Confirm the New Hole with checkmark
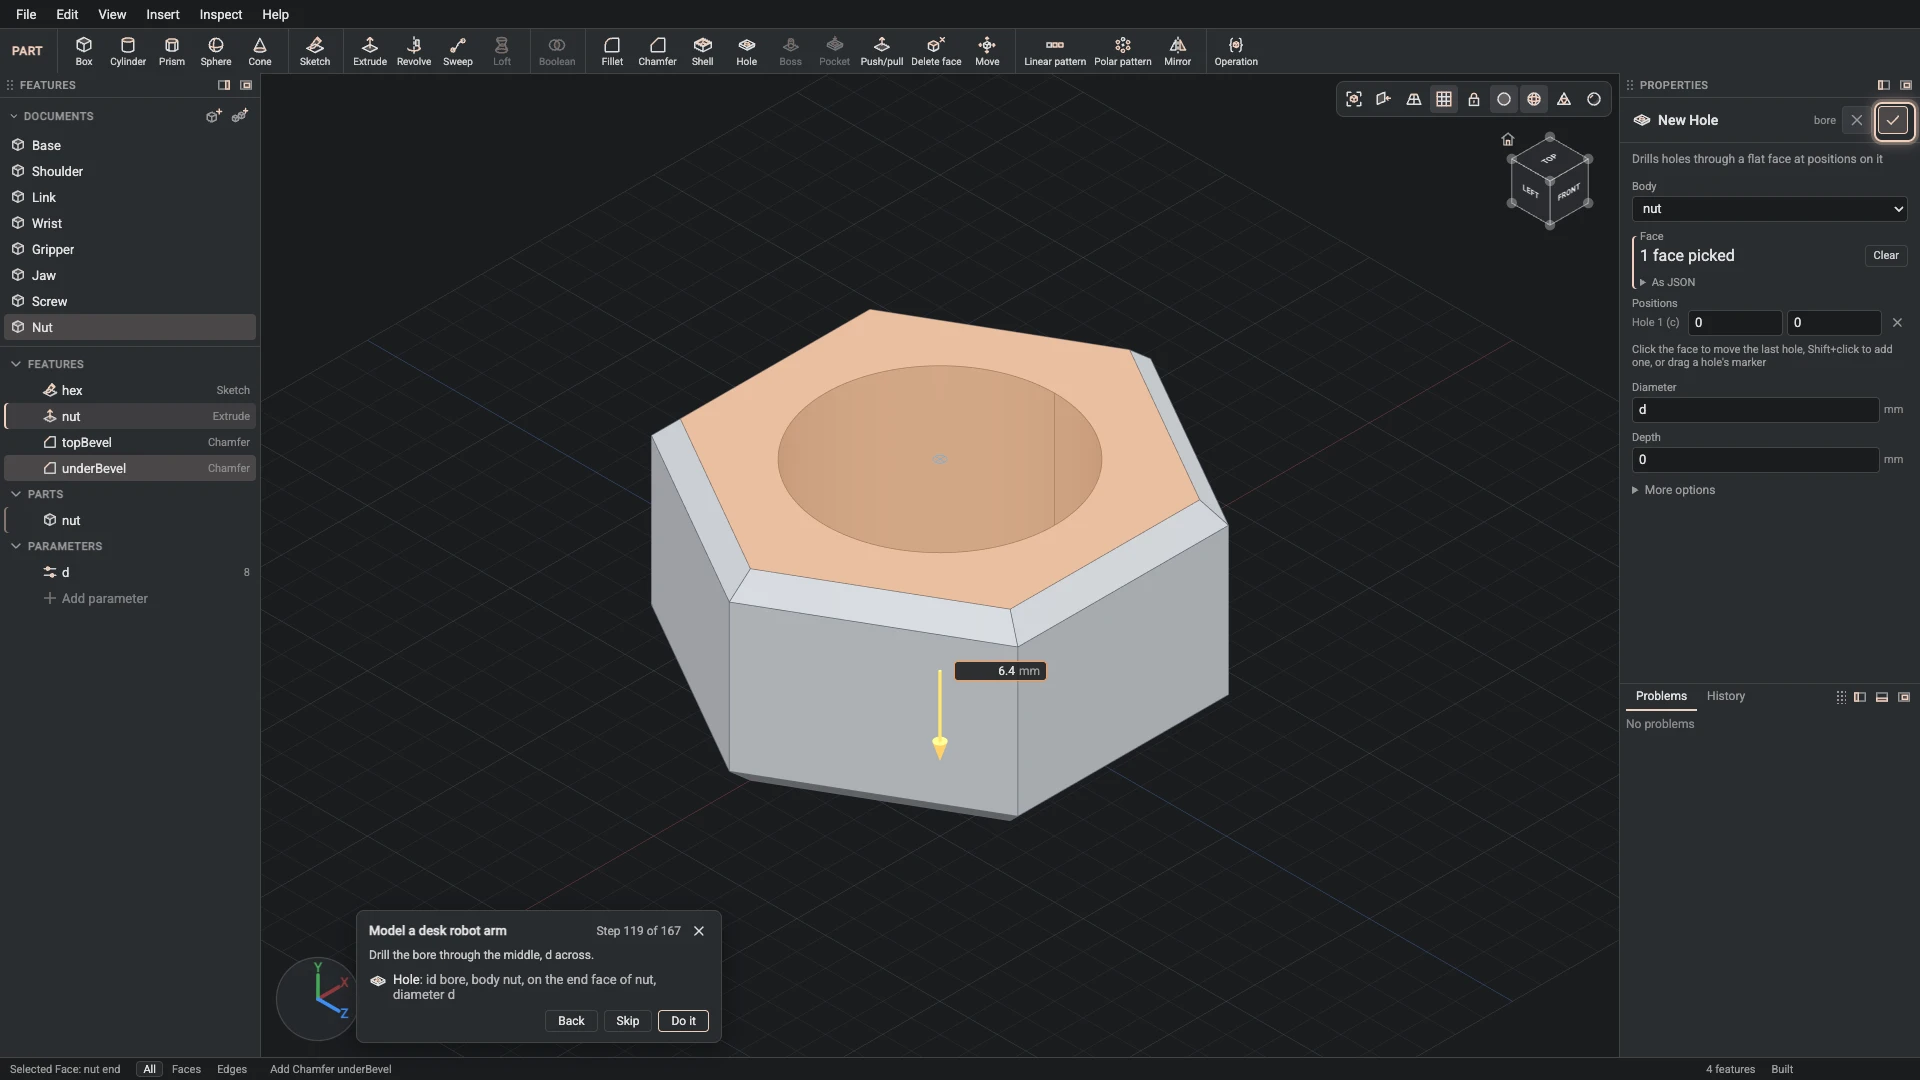 coord(1893,121)
